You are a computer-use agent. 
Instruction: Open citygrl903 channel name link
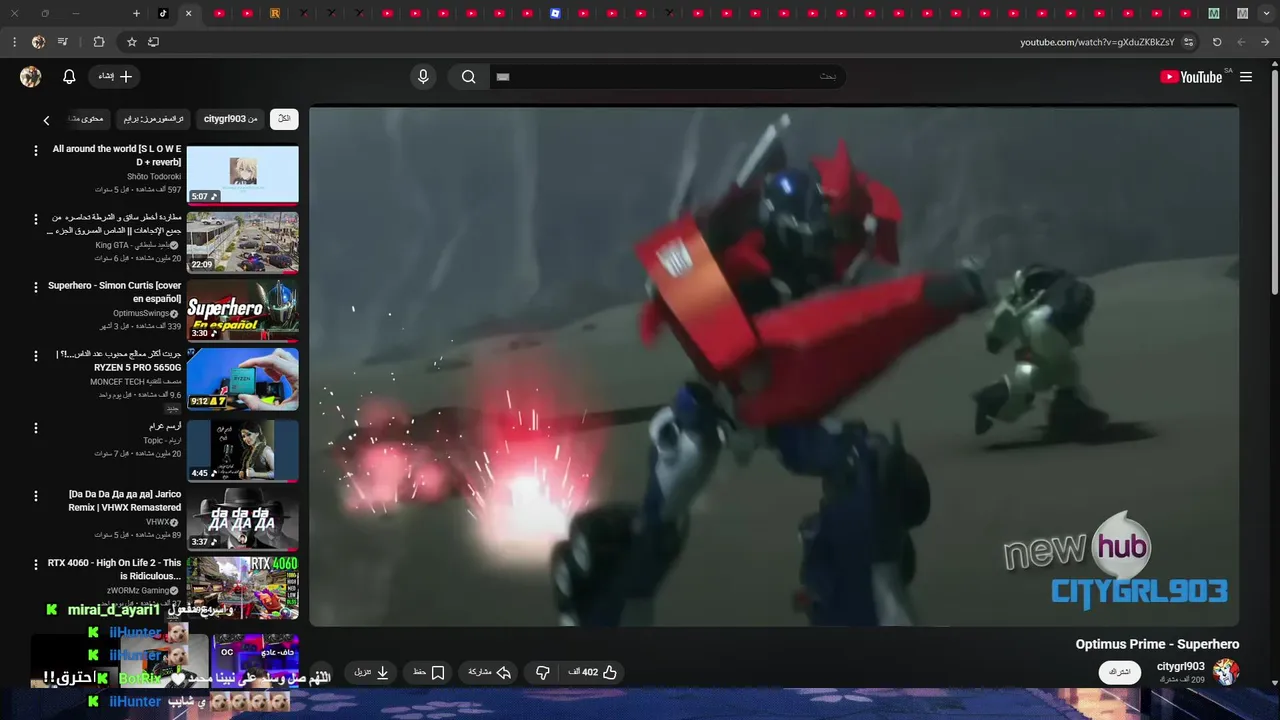coord(1180,666)
